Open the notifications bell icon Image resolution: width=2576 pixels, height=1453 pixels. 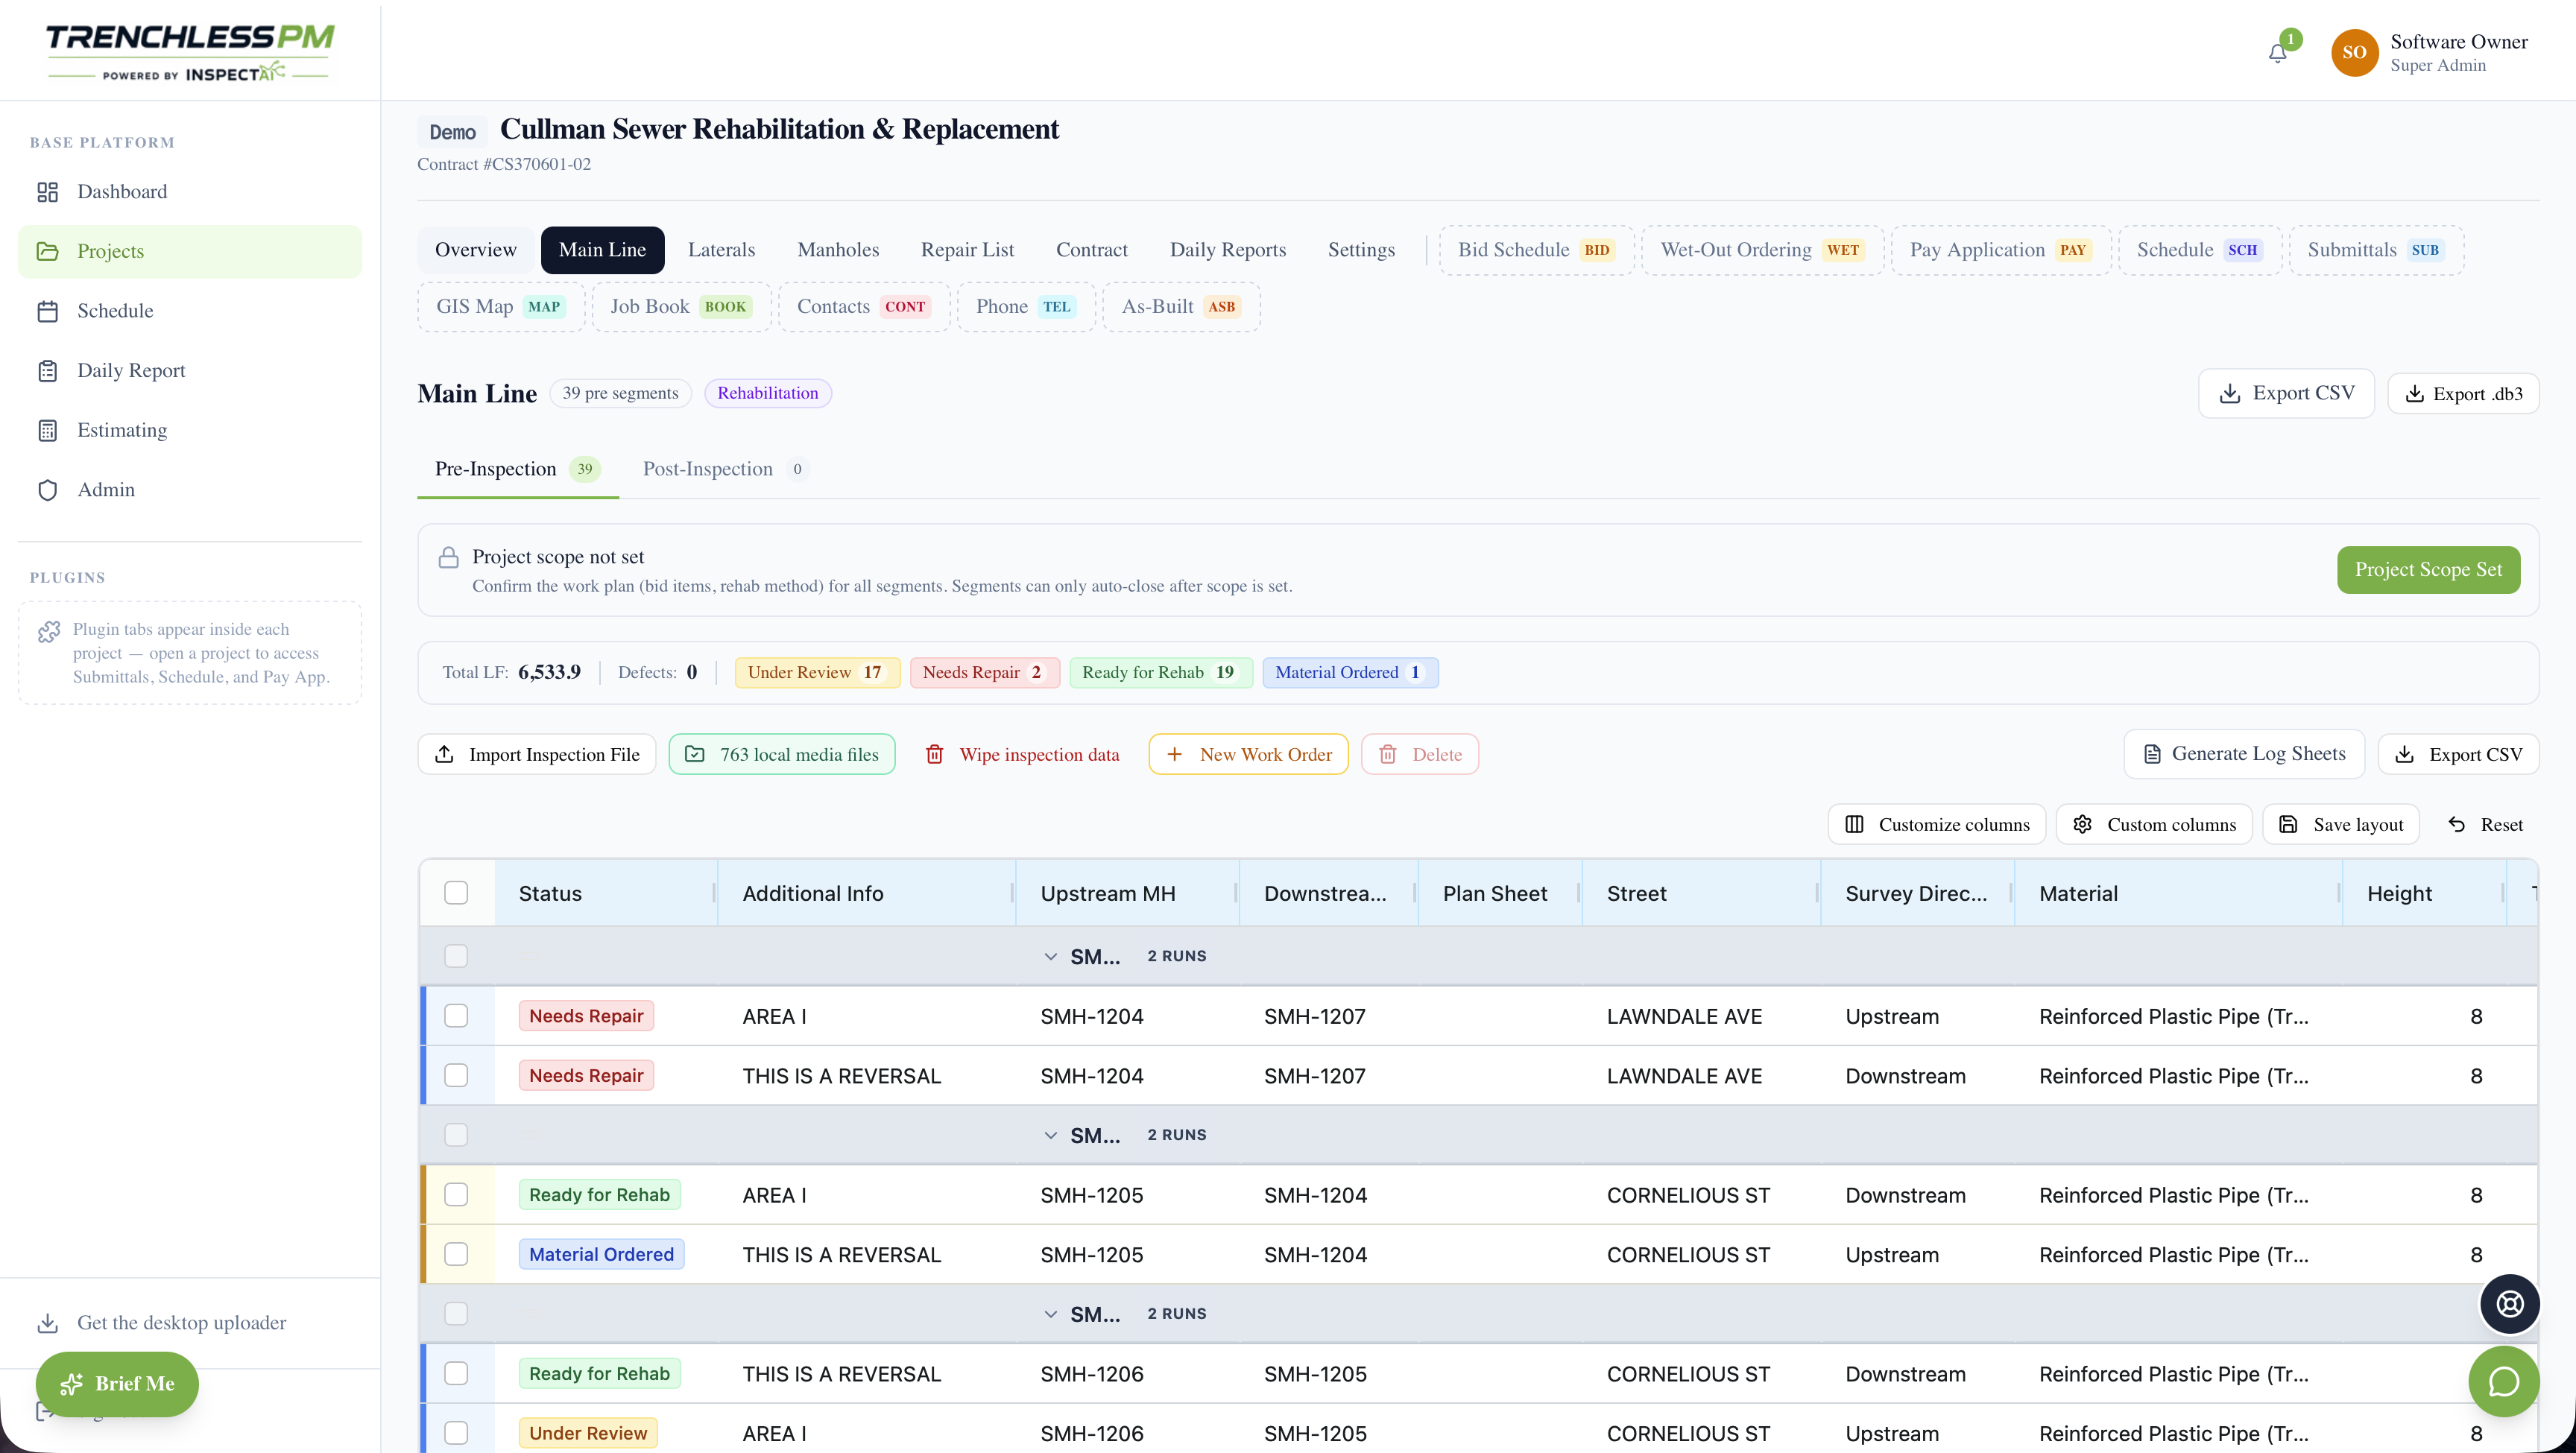point(2277,53)
